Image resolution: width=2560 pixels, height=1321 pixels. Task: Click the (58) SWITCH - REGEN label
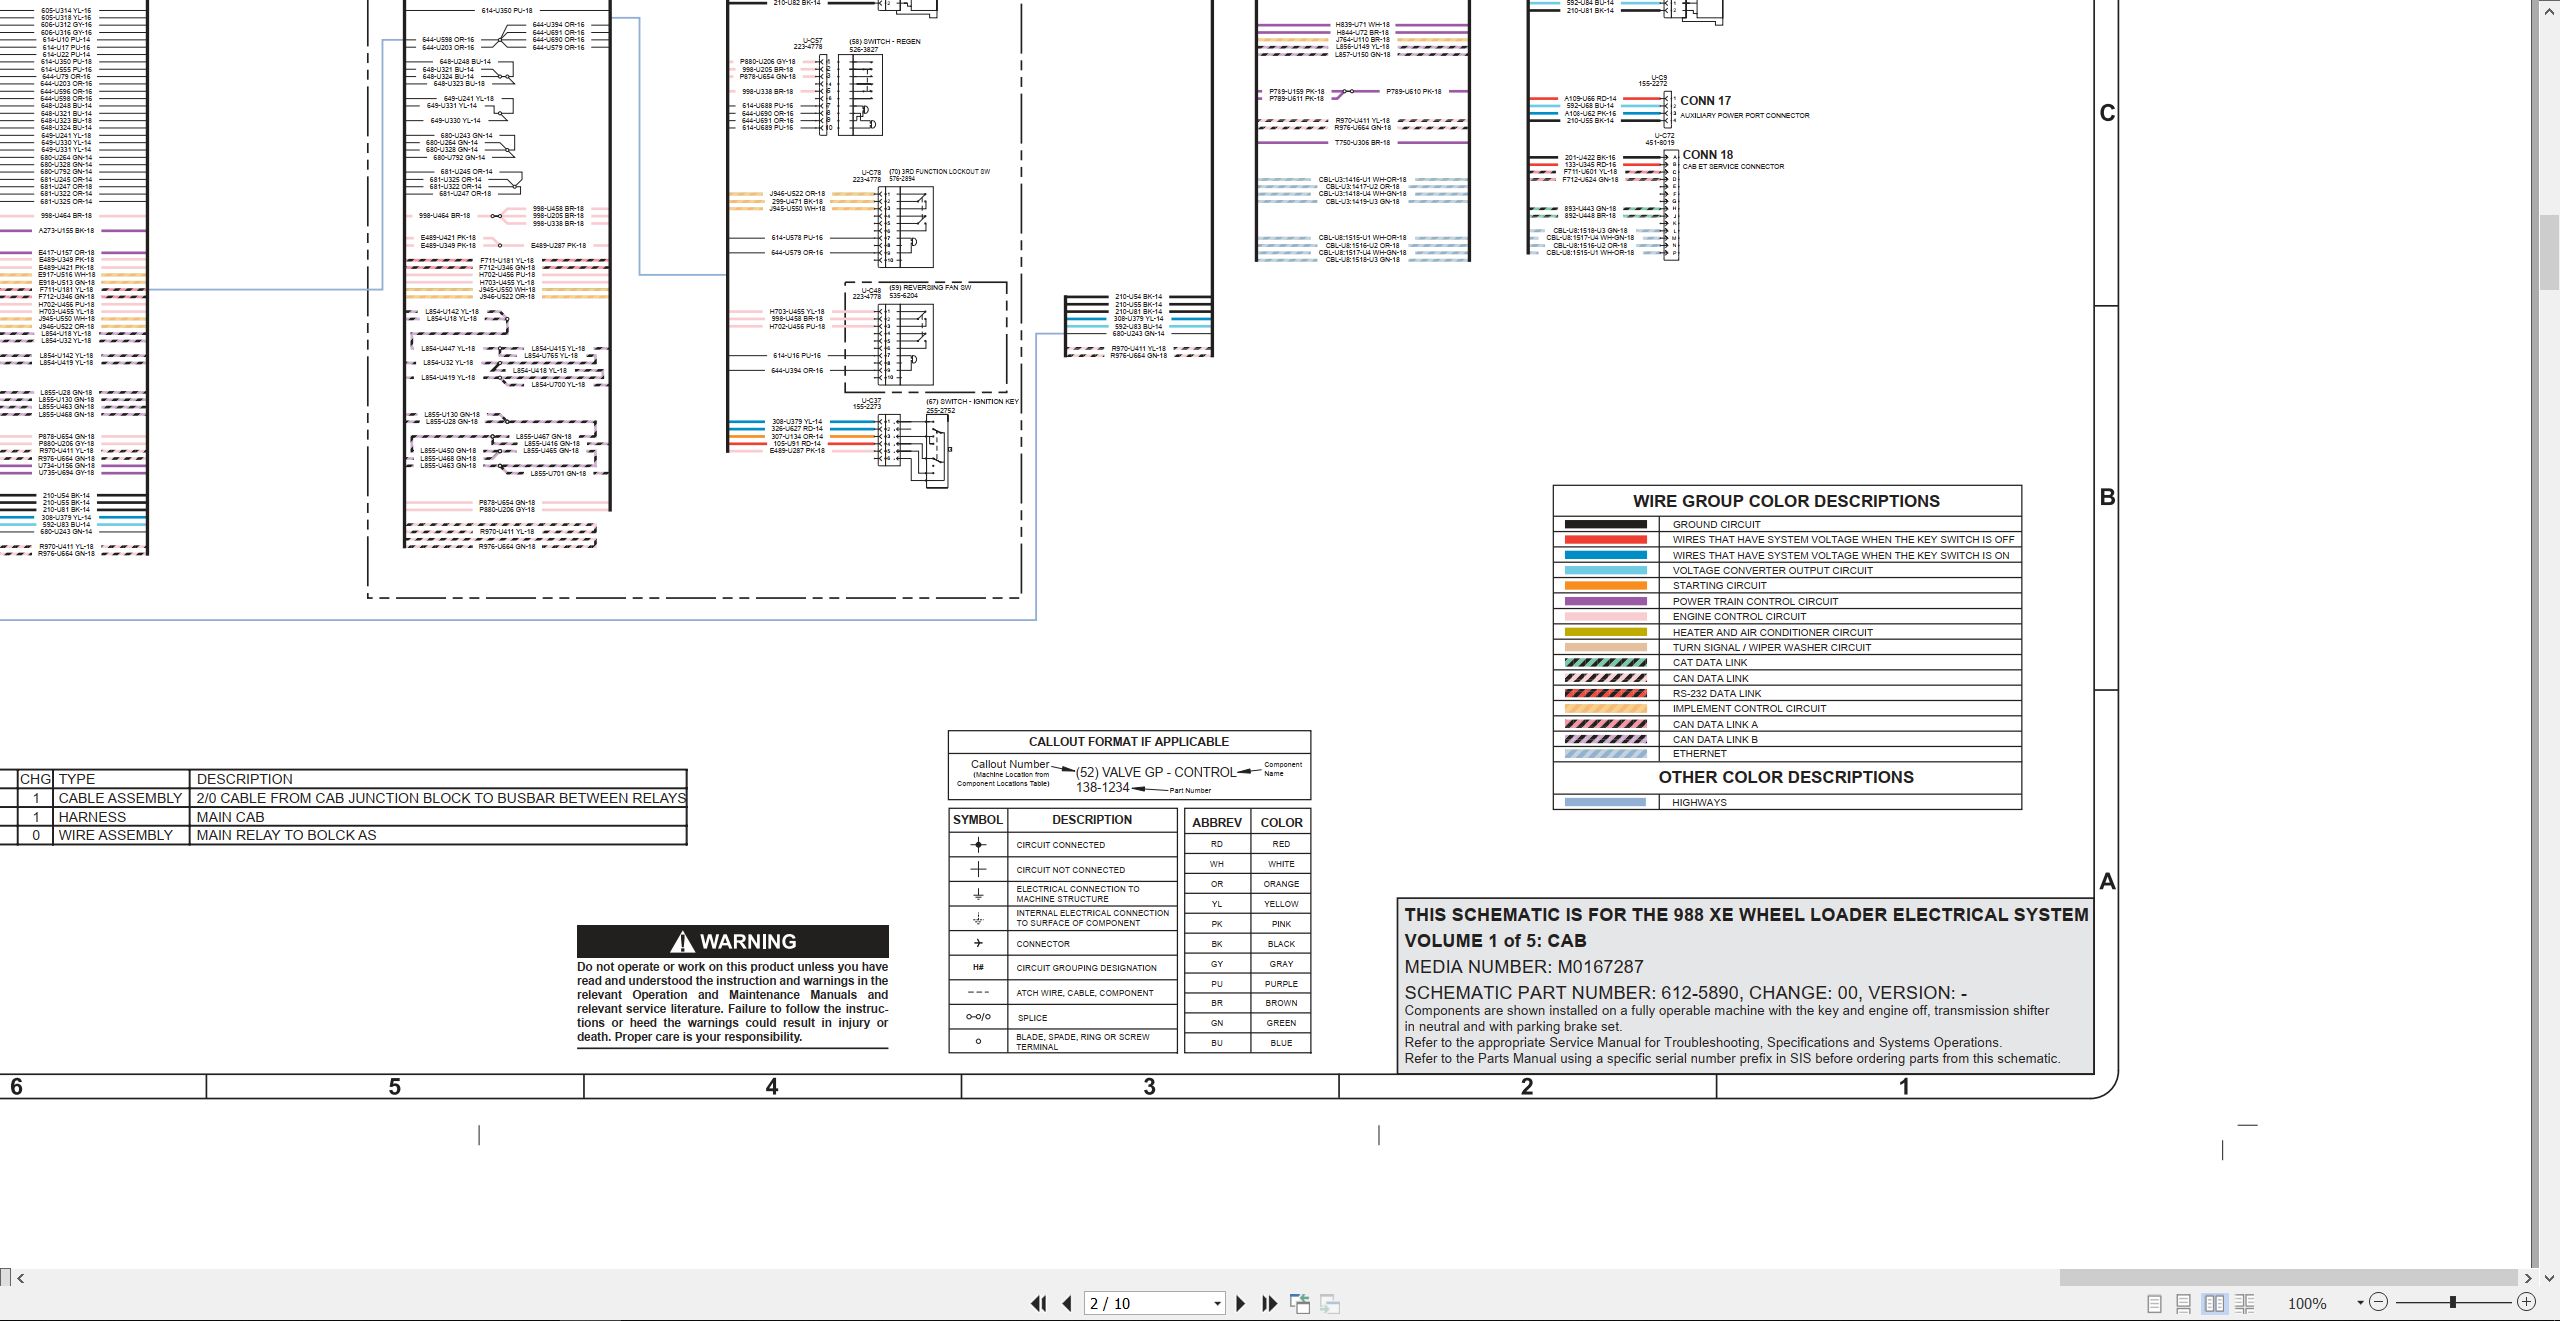[885, 42]
